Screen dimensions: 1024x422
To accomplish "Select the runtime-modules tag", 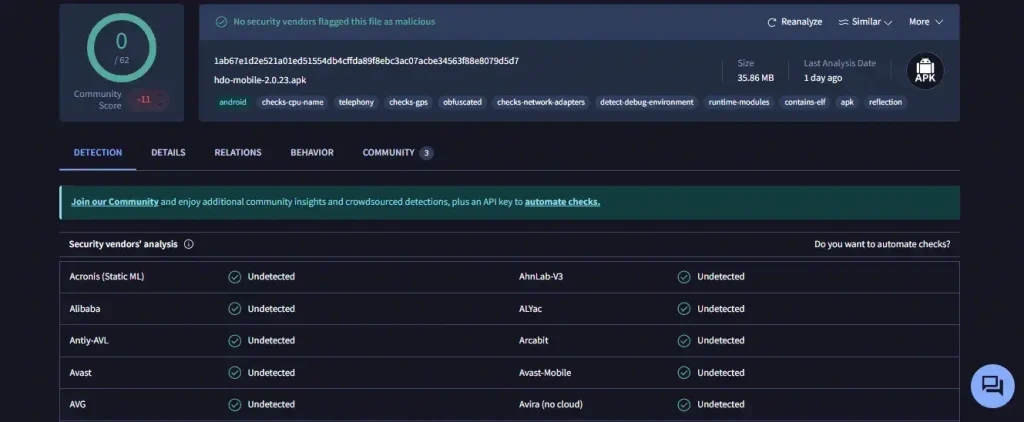I will pyautogui.click(x=739, y=103).
